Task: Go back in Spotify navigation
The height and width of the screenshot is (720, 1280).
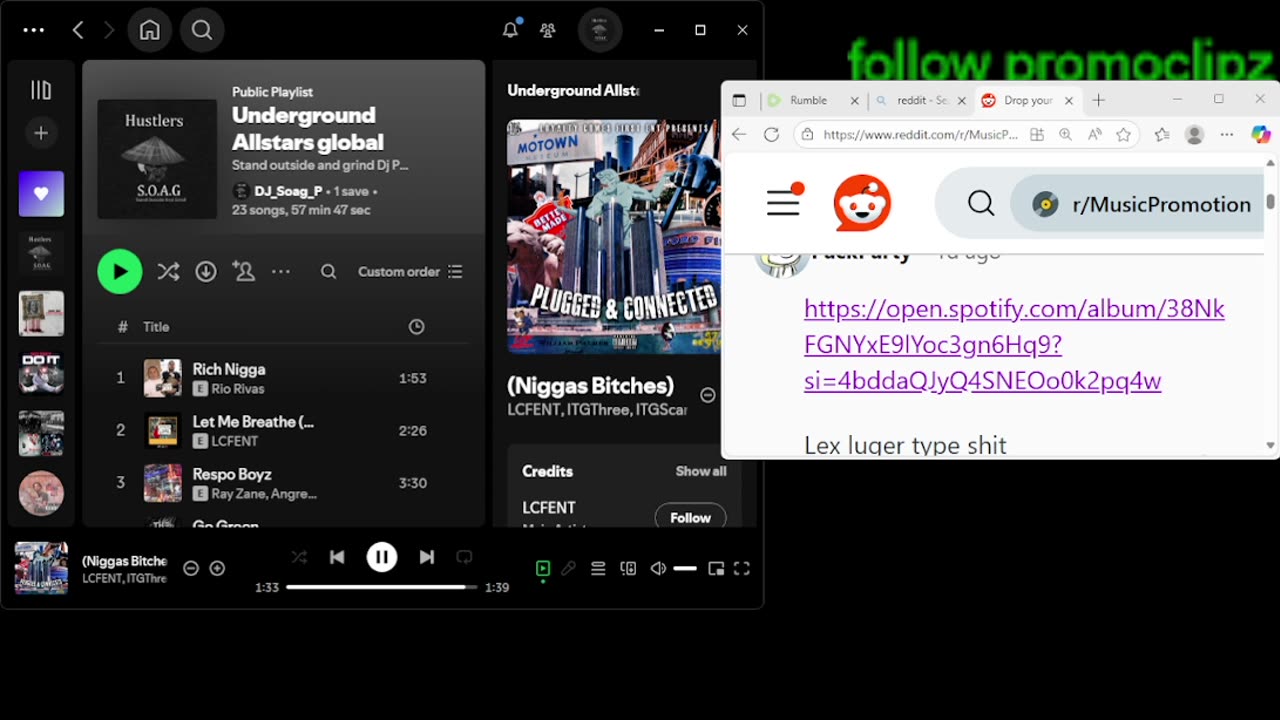Action: point(78,30)
